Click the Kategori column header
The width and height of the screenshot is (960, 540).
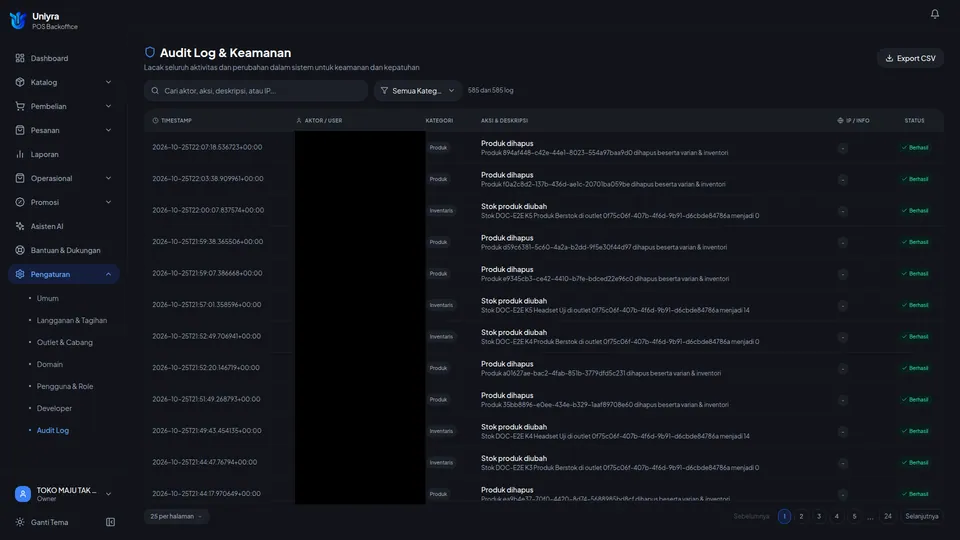439,121
